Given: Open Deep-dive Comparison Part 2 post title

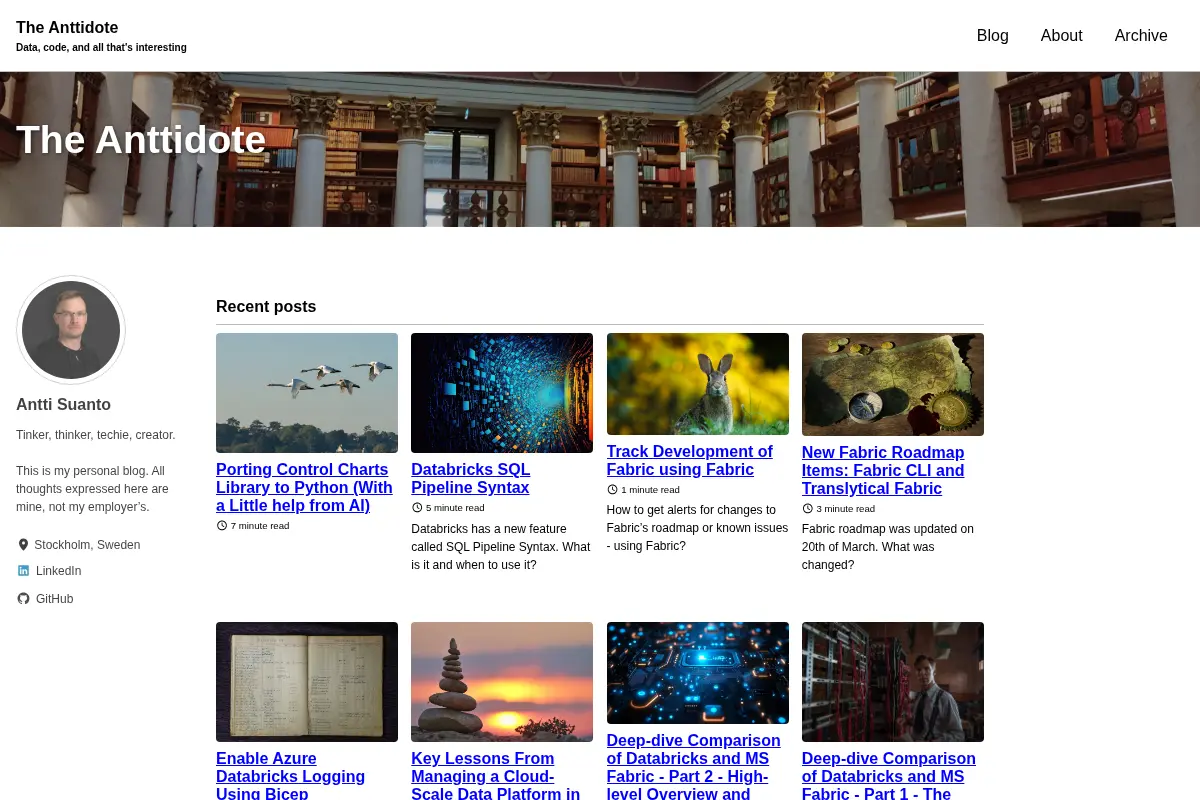Looking at the screenshot, I should (693, 766).
